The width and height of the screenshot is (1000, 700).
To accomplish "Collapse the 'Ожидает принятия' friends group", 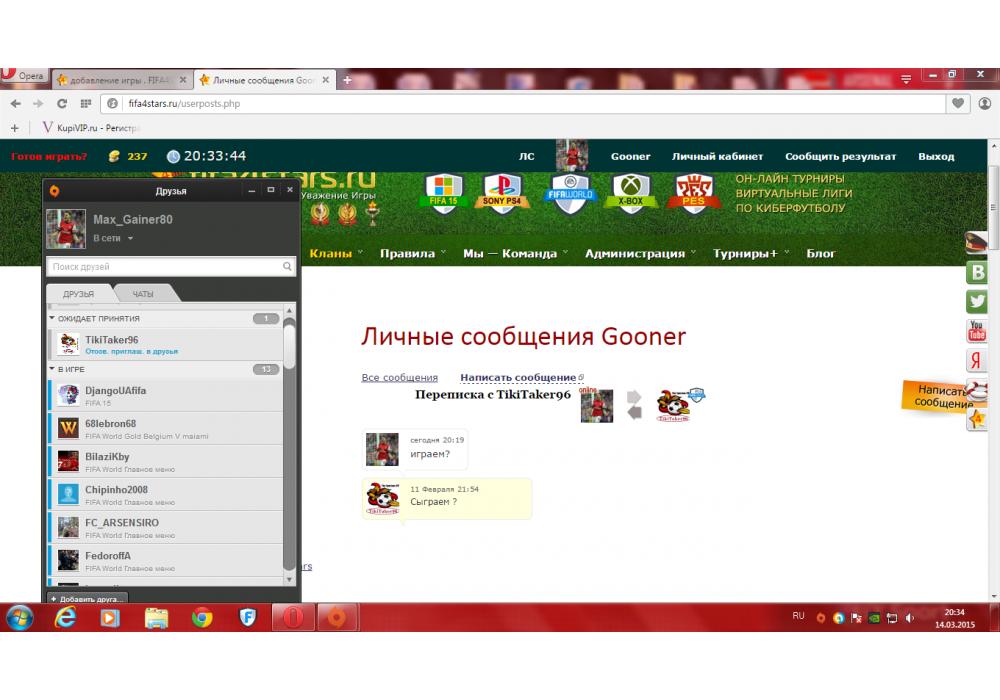I will tap(52, 318).
